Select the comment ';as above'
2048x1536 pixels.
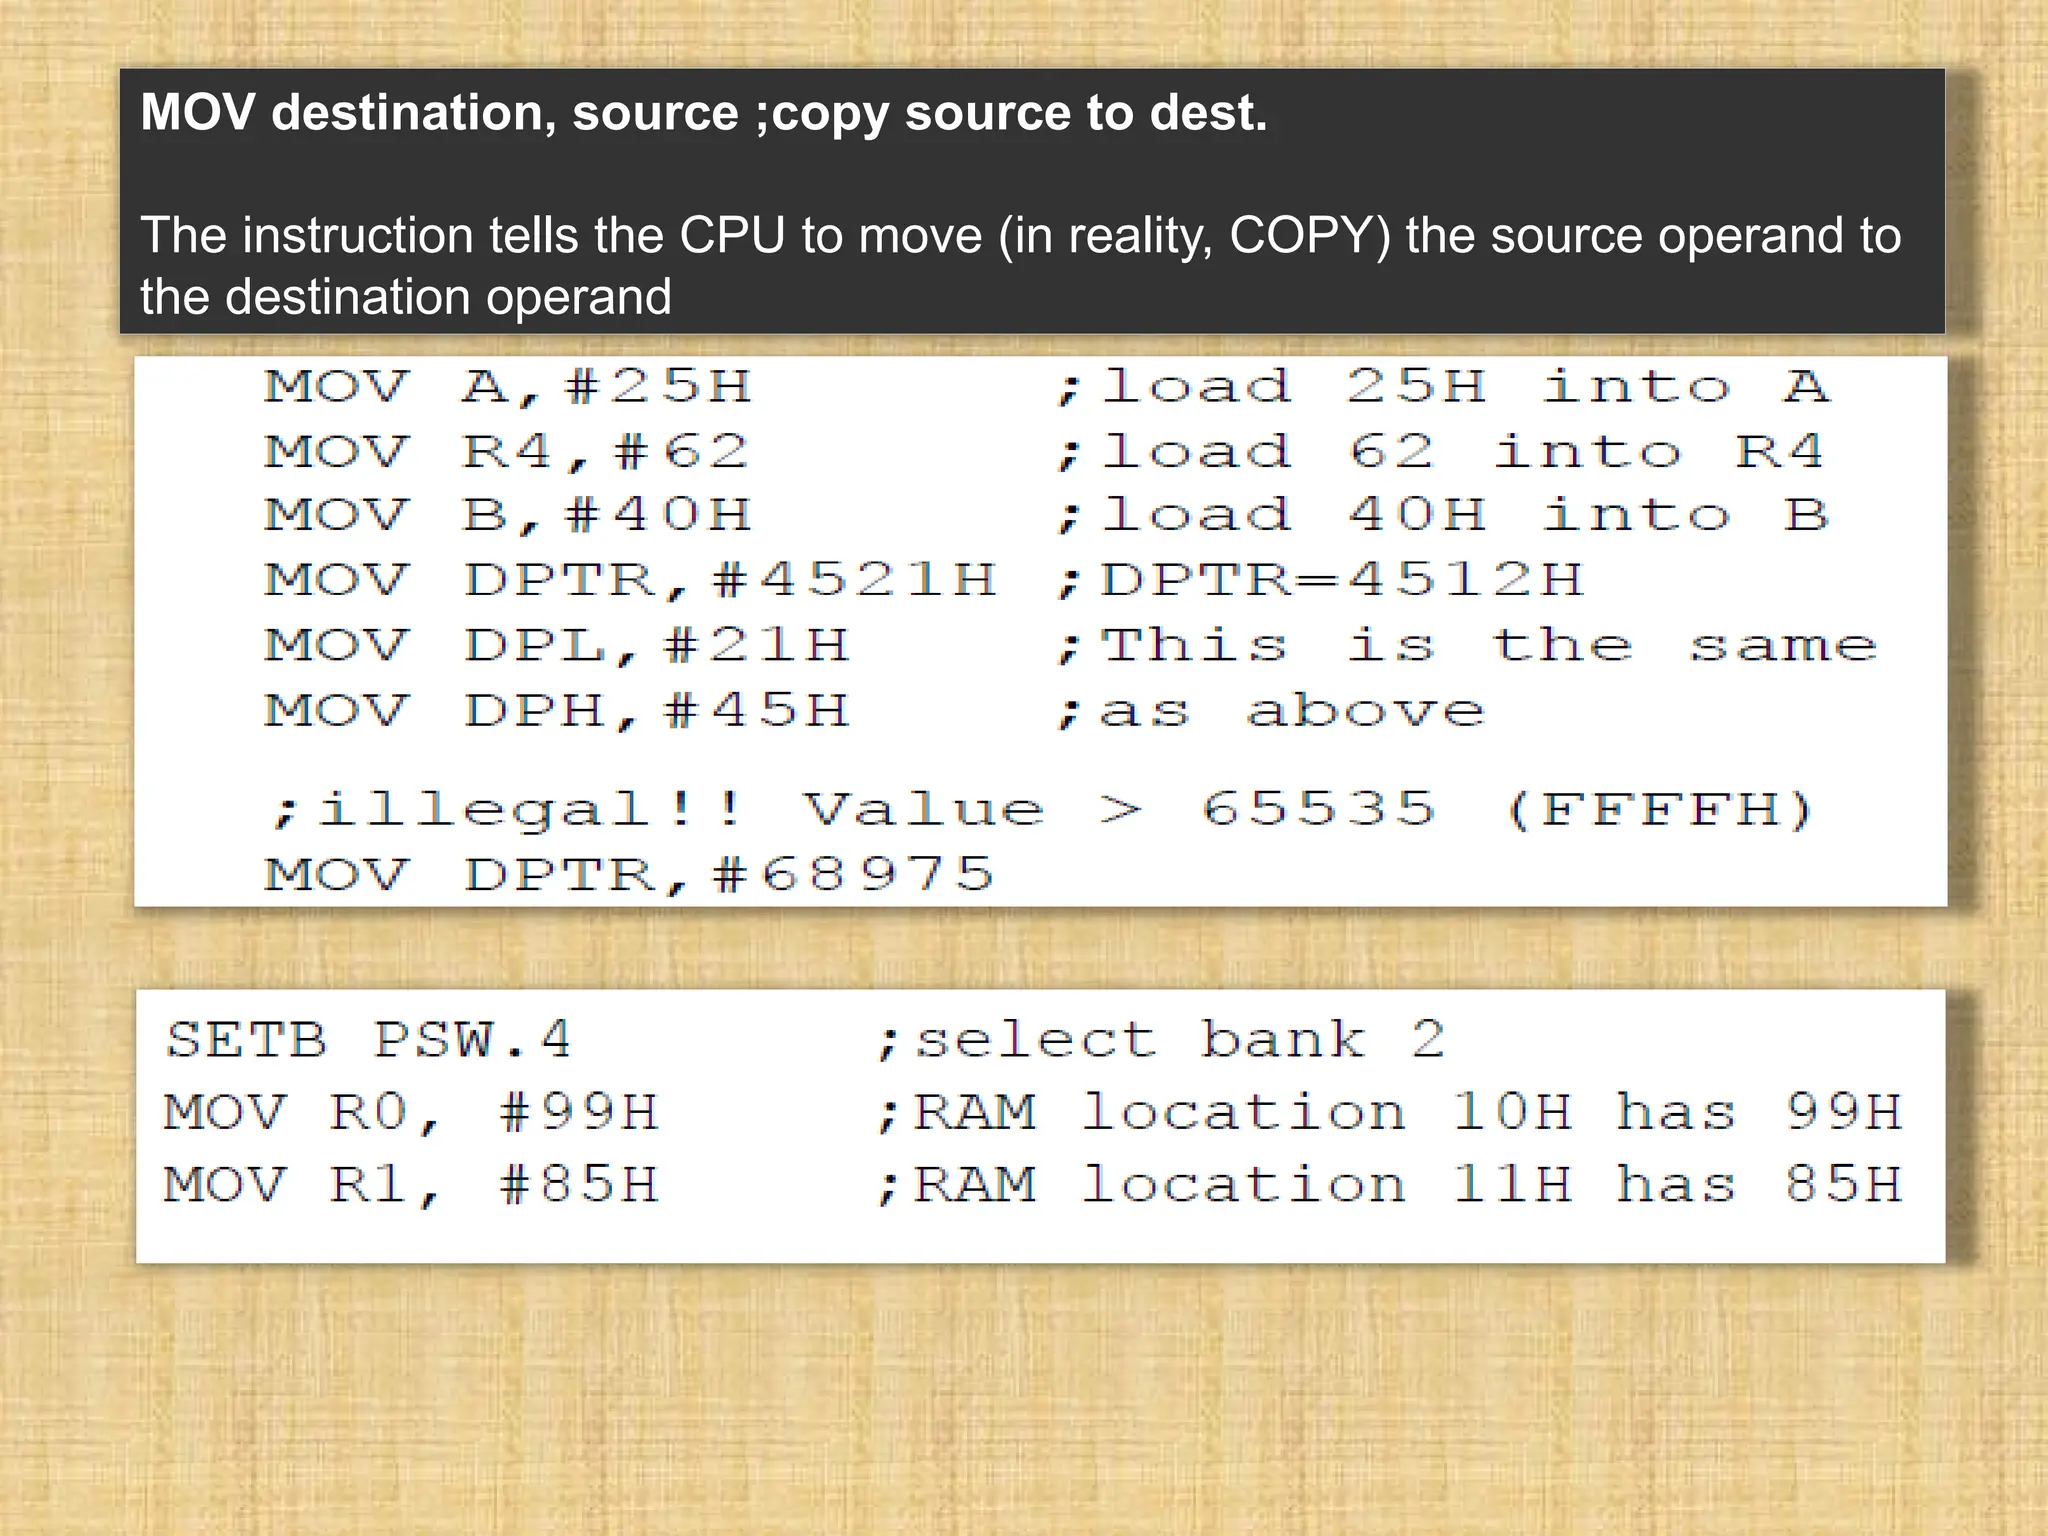click(1271, 712)
